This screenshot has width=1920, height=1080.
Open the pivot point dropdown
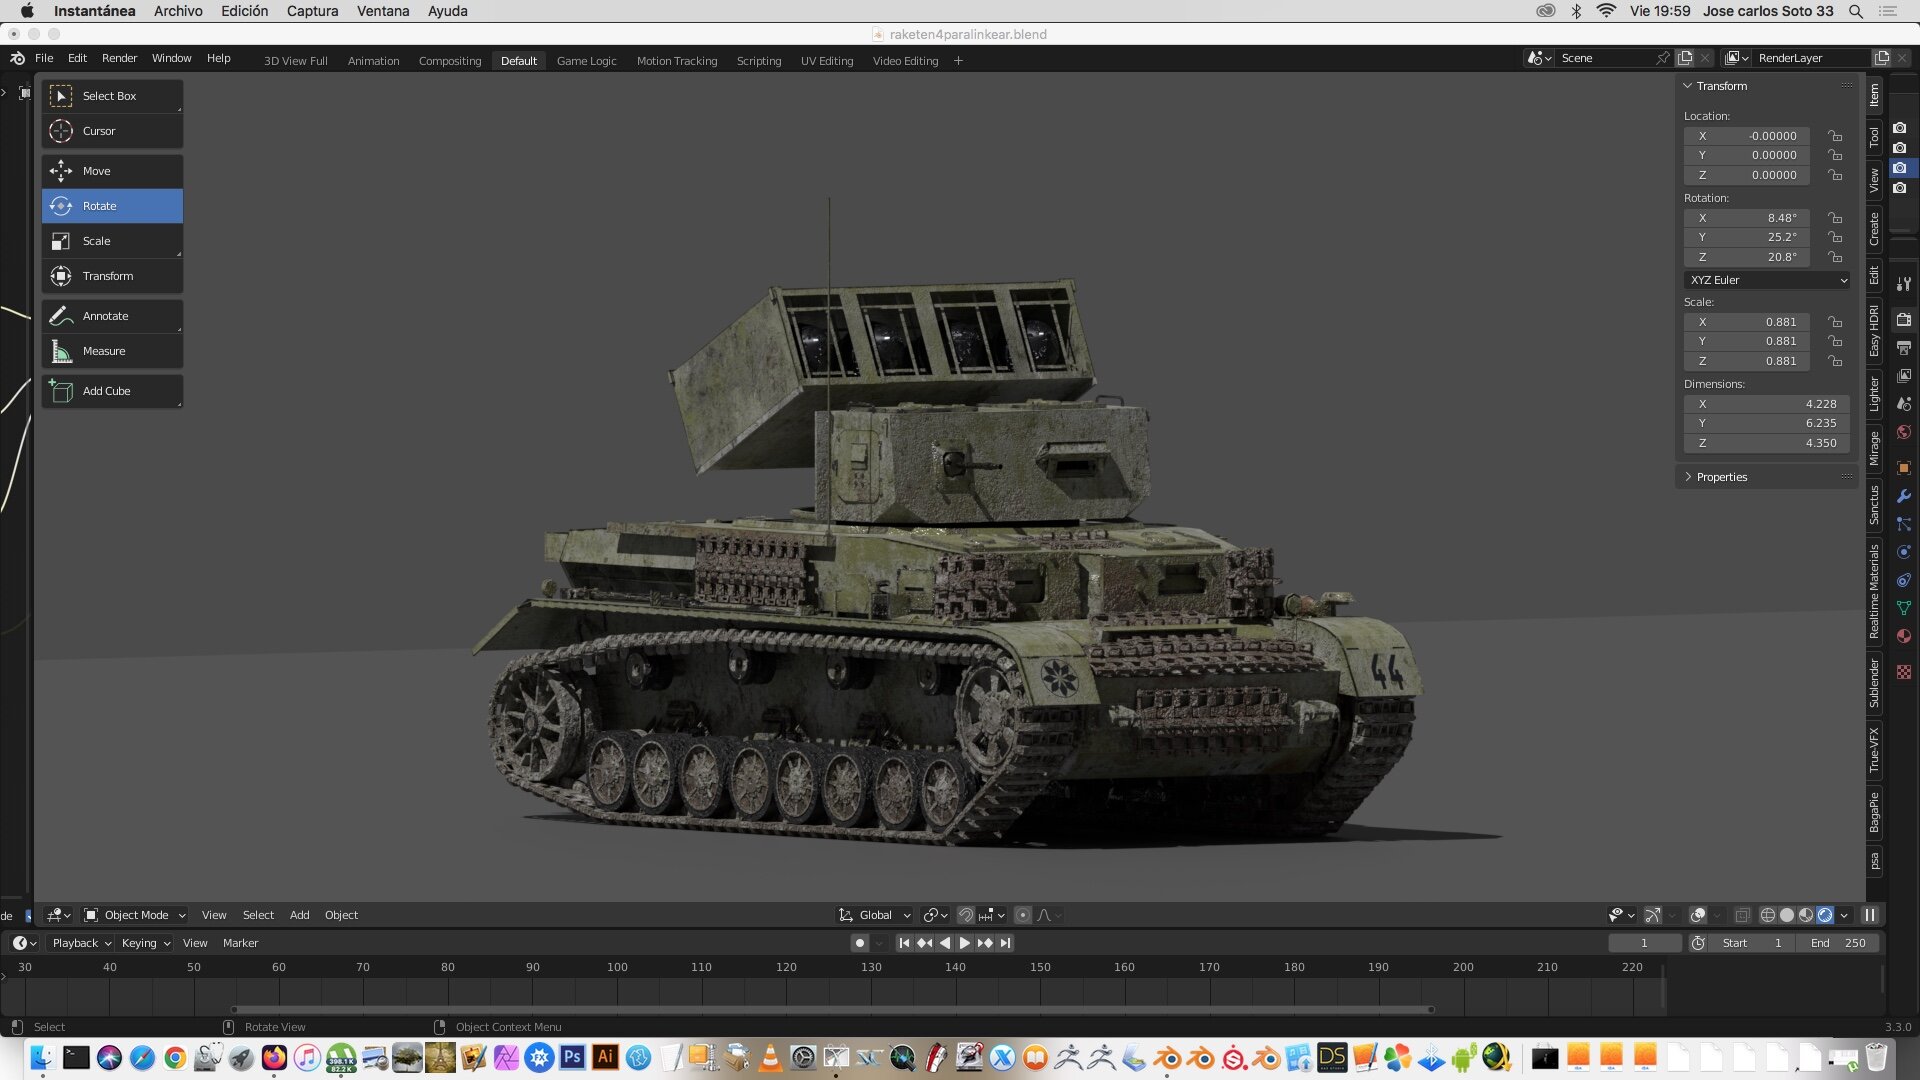tap(935, 915)
